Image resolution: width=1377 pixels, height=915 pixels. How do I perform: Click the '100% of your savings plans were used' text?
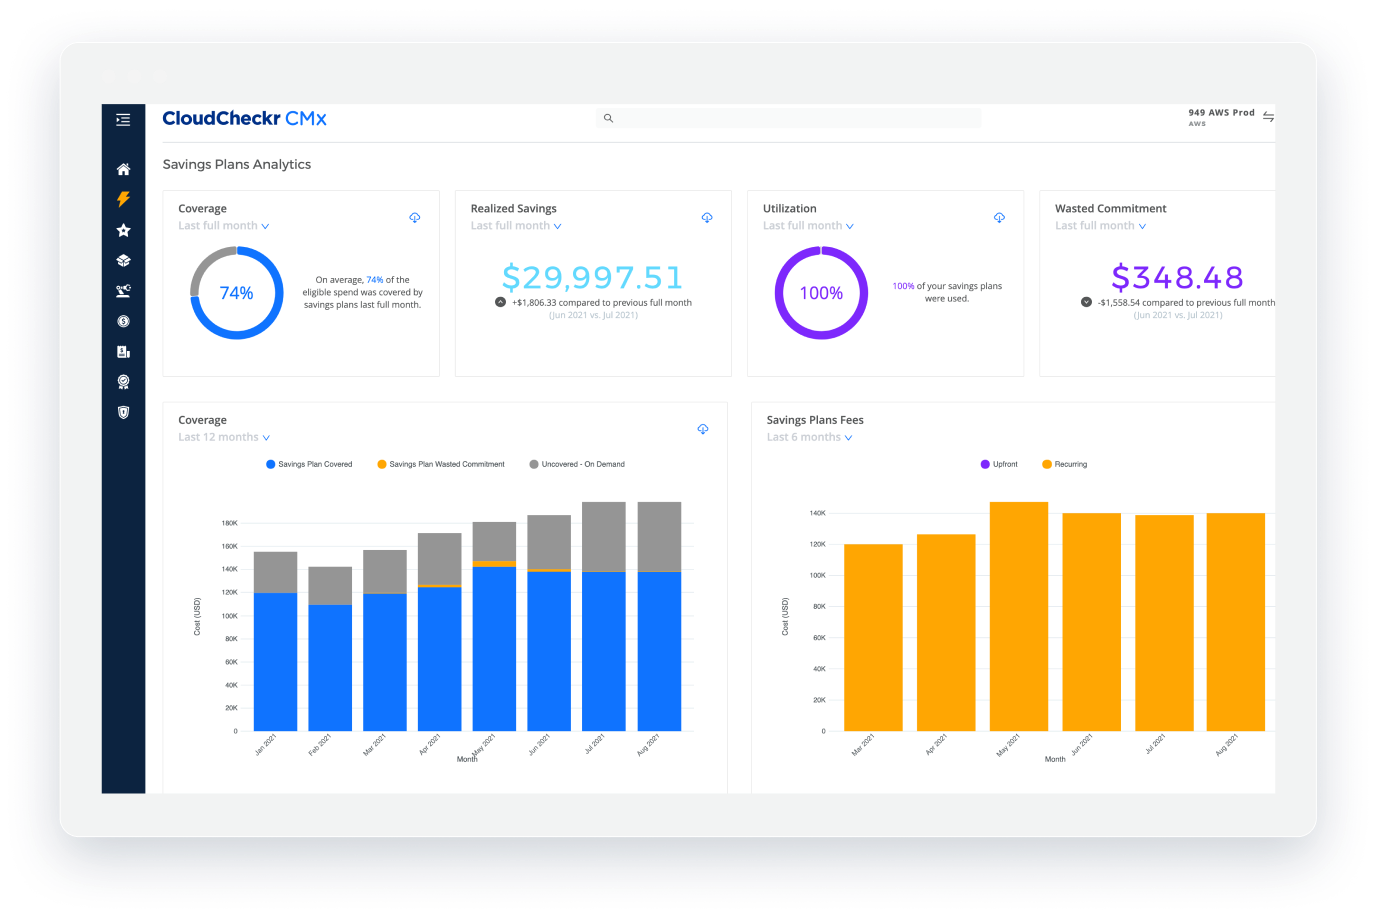coord(947,292)
